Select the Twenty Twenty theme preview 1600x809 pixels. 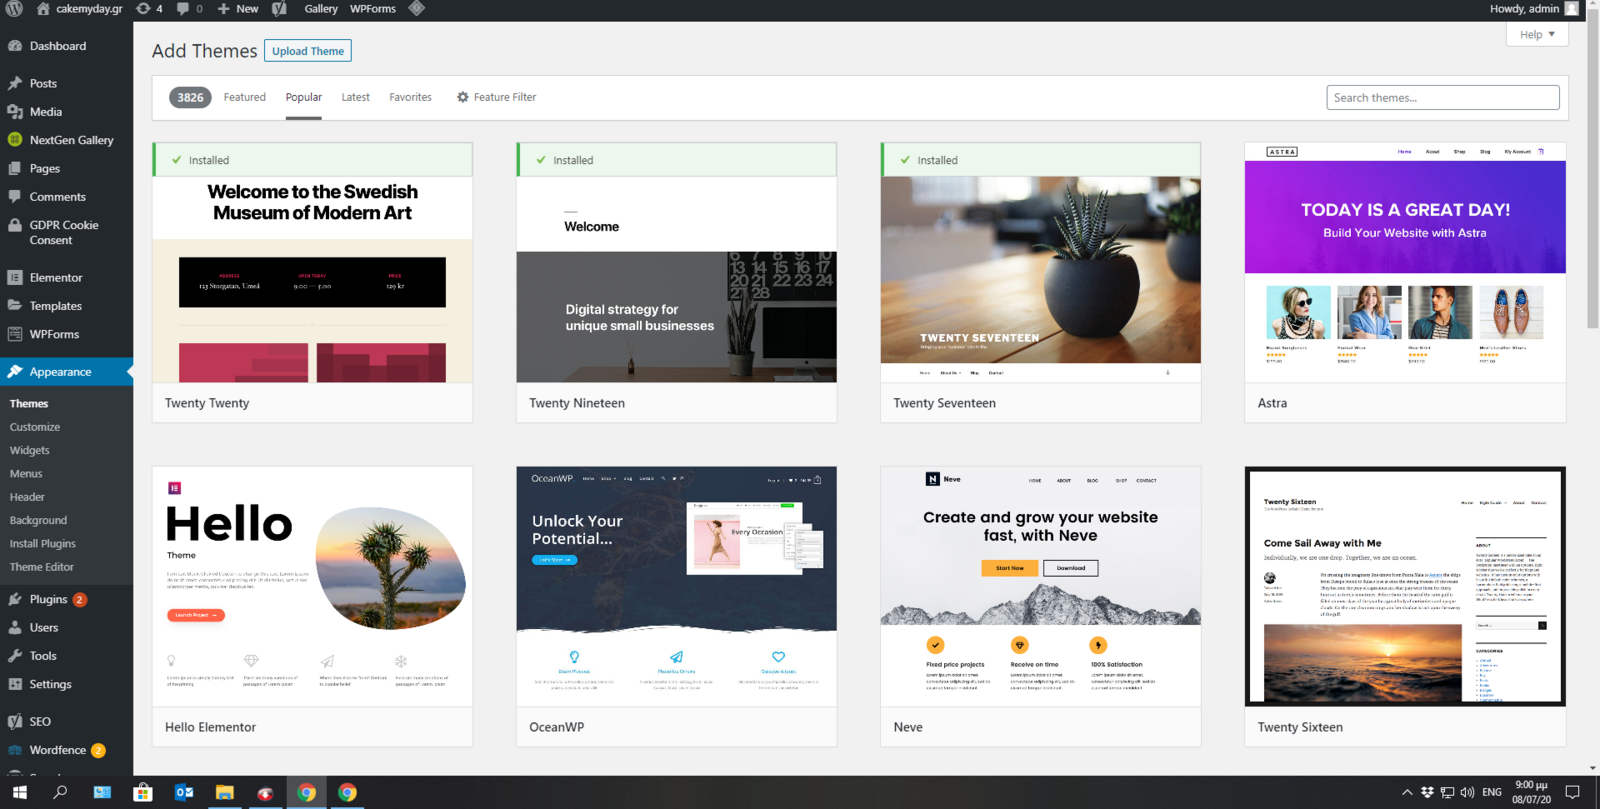(312, 280)
